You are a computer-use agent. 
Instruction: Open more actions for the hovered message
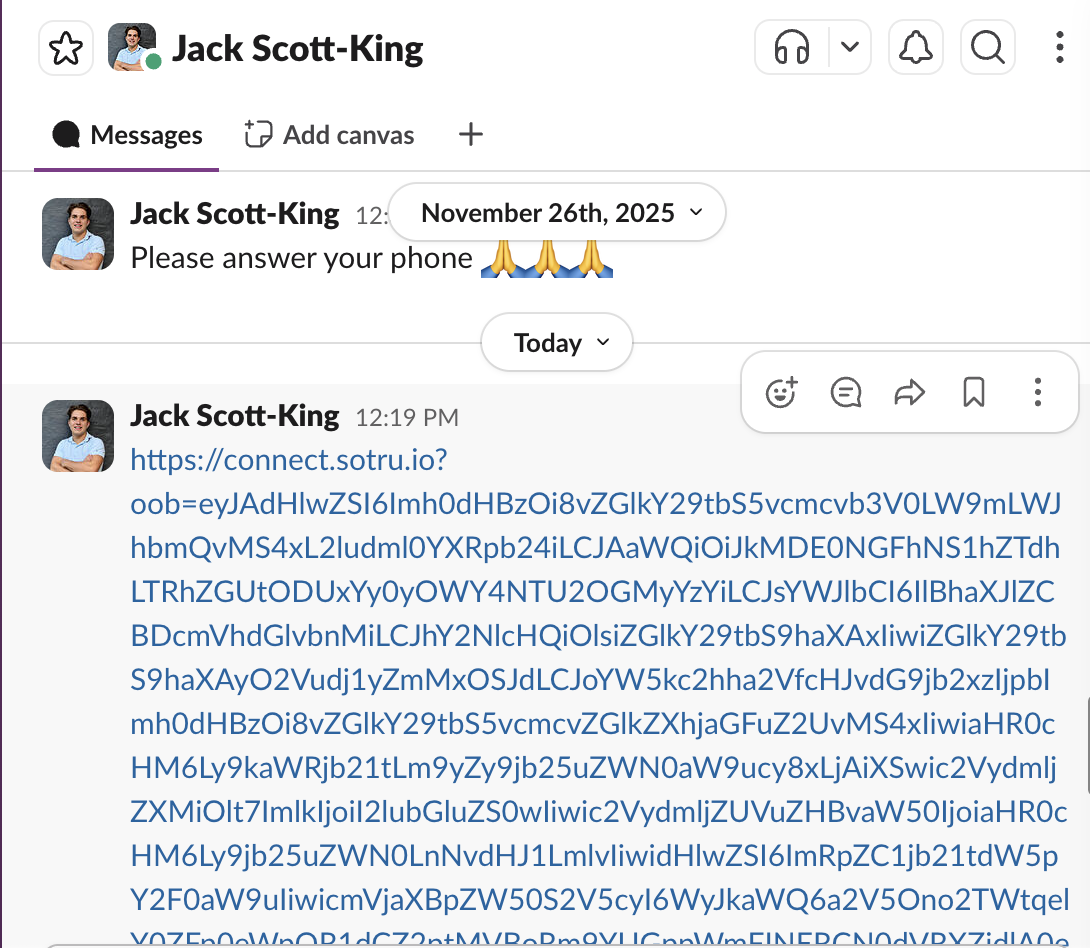click(x=1038, y=393)
